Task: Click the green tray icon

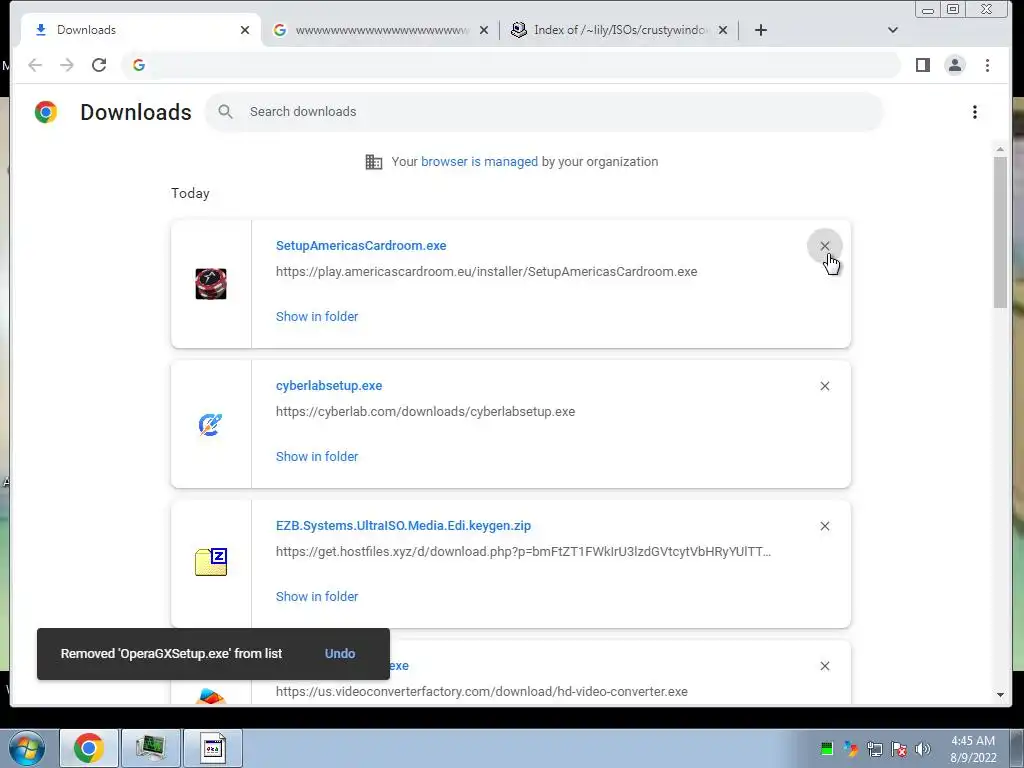Action: (827, 748)
